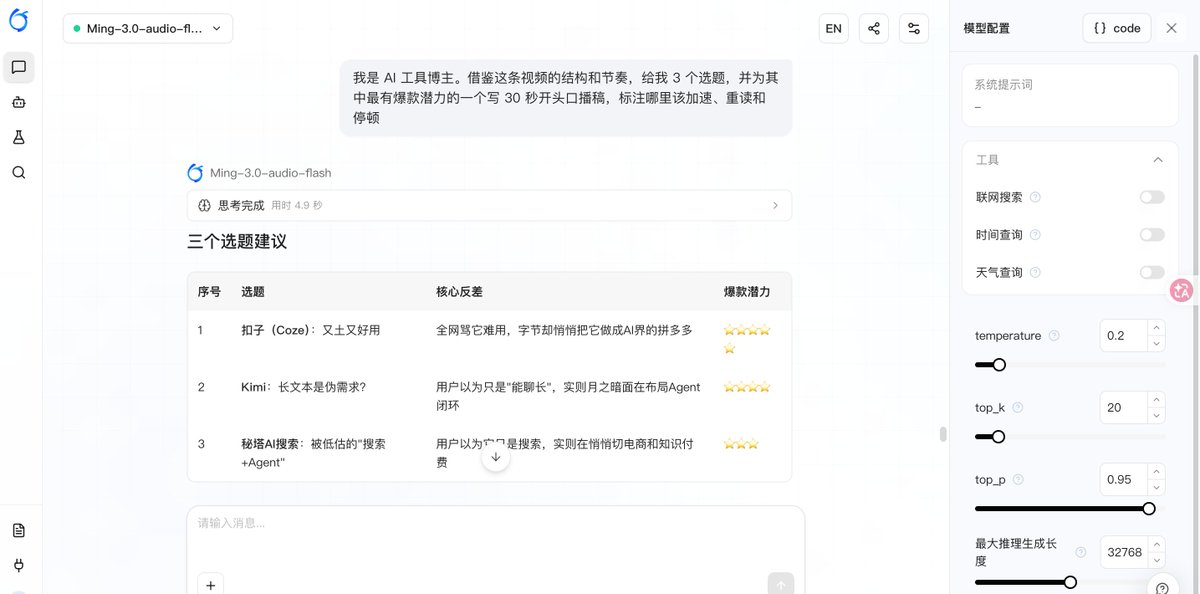Open the plug connector icon in sidebar
The height and width of the screenshot is (594, 1200).
tap(19, 565)
